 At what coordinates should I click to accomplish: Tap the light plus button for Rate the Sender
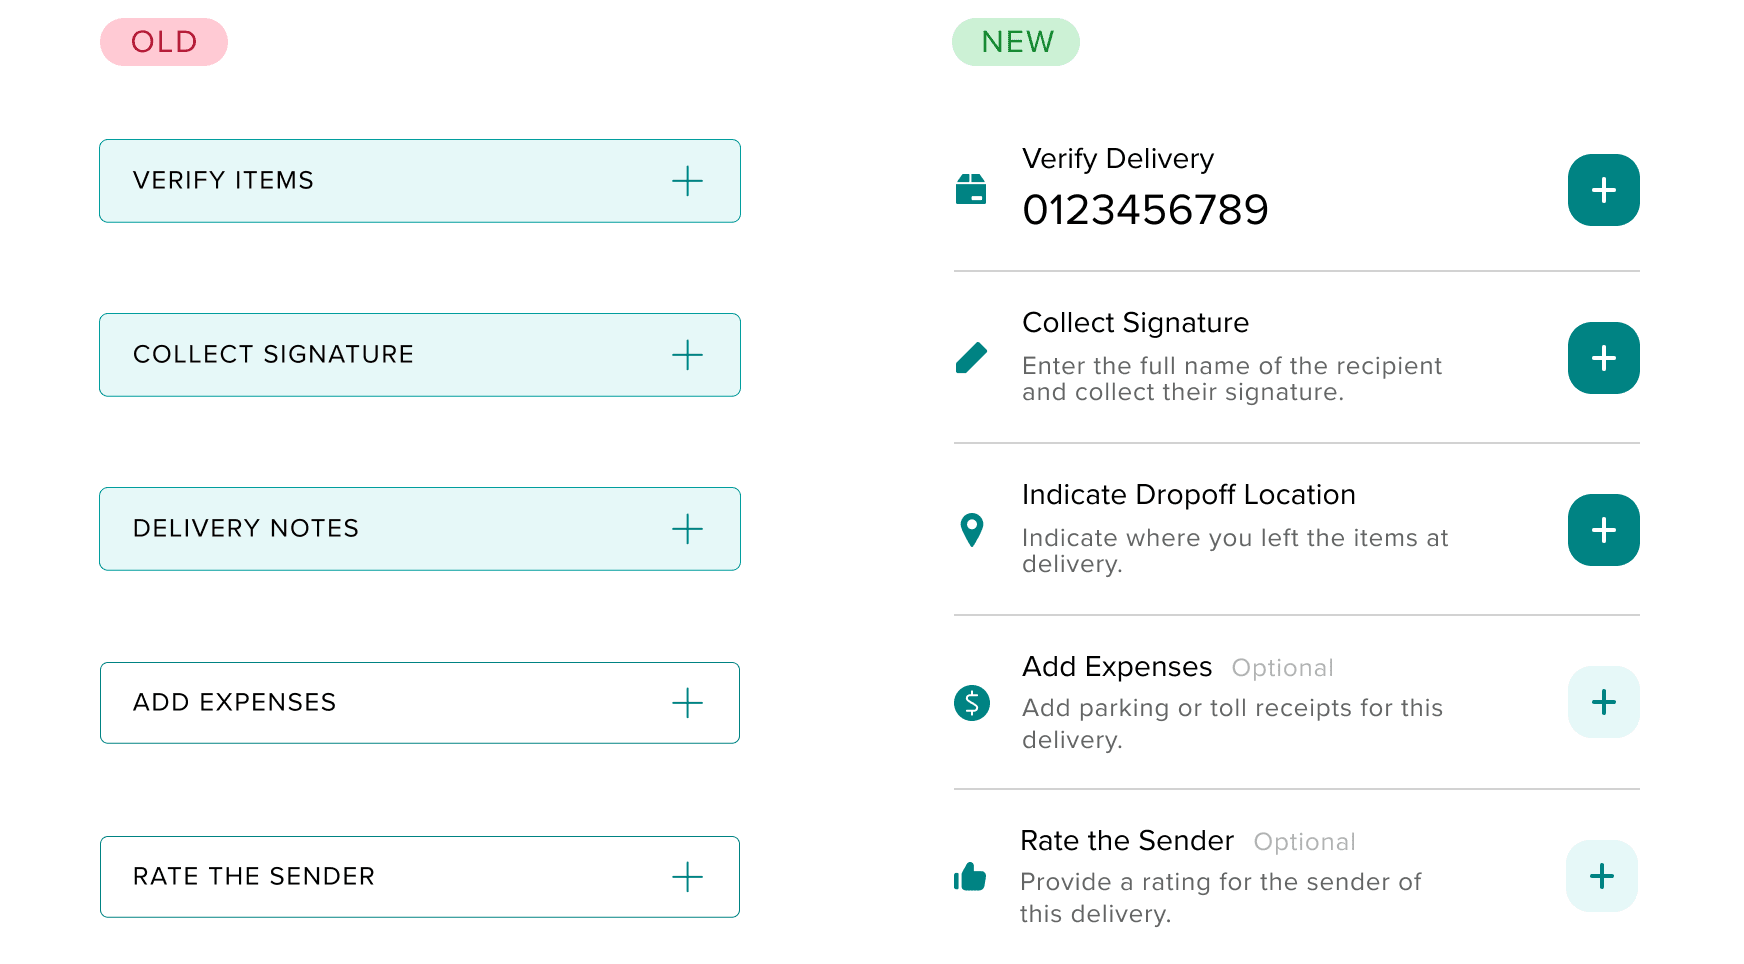1601,876
